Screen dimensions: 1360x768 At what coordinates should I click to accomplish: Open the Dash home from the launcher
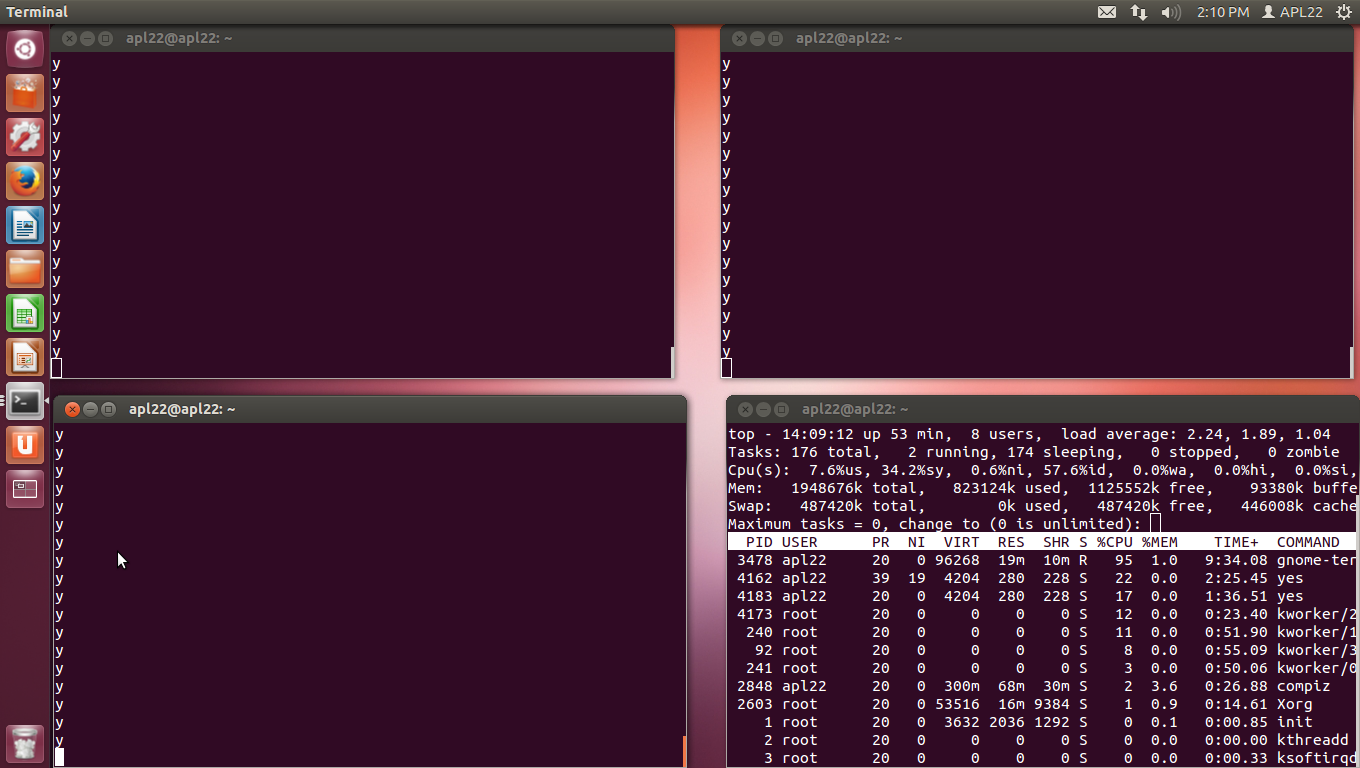pos(25,49)
